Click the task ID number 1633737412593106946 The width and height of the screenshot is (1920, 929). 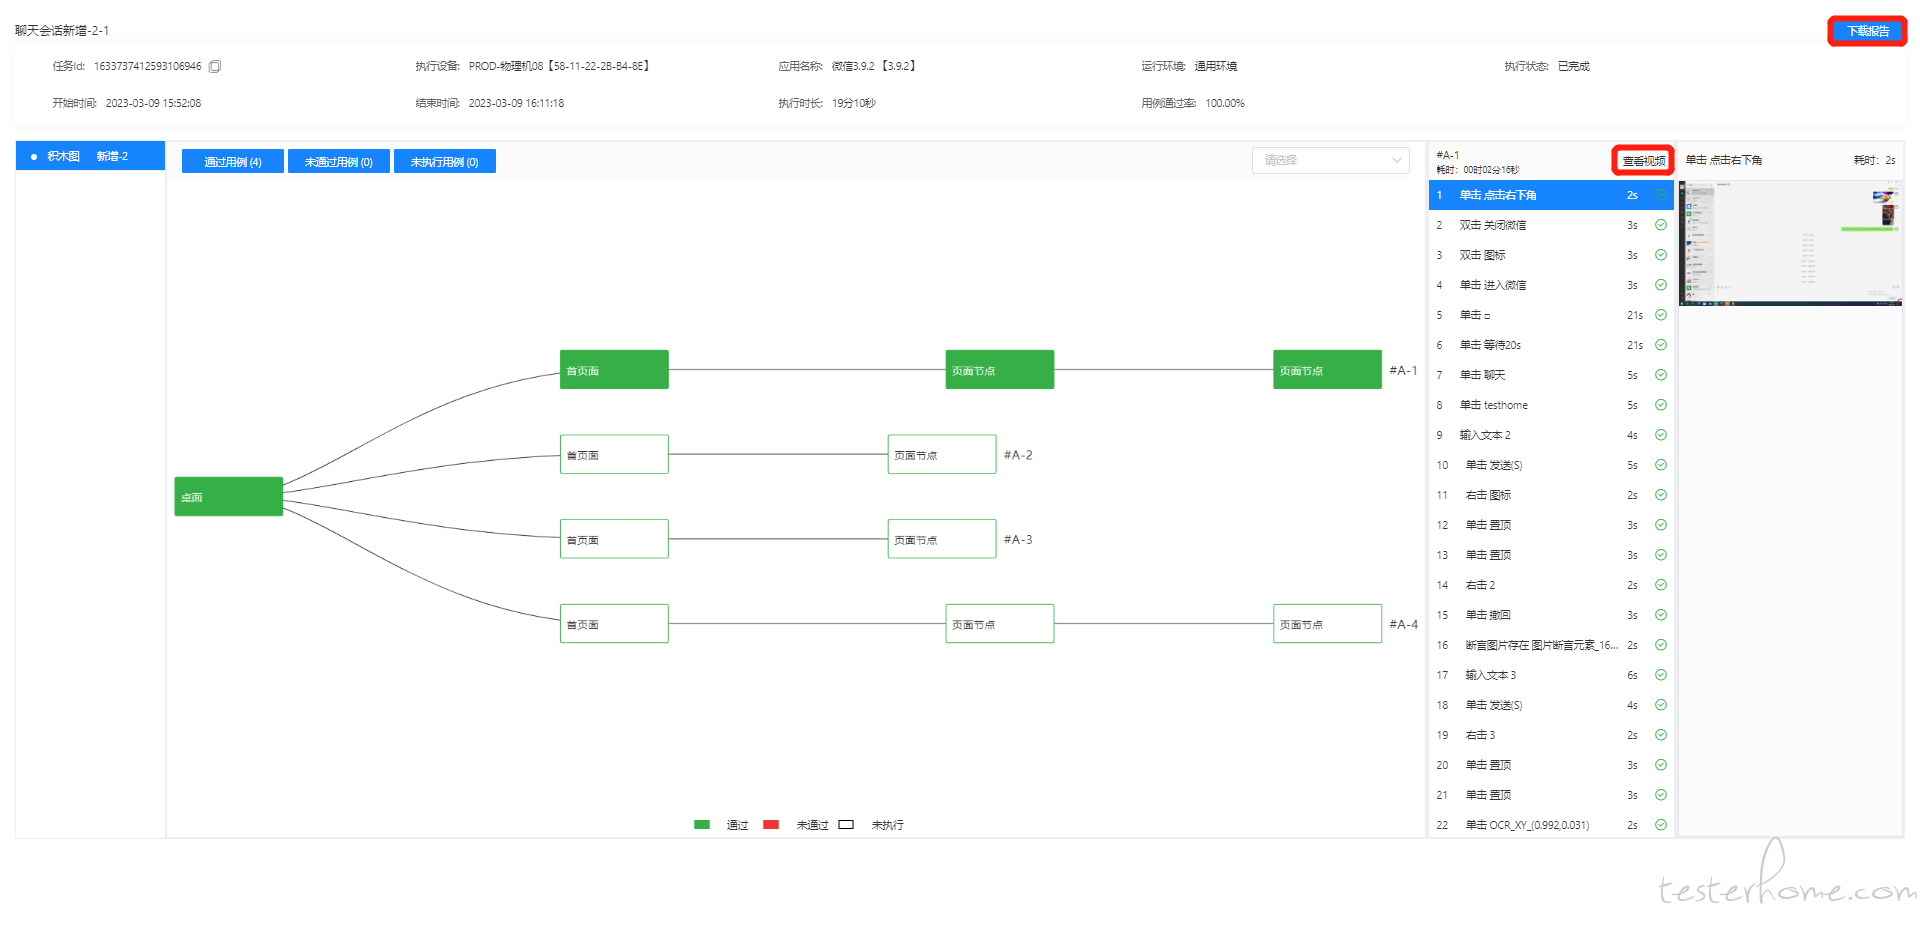(x=148, y=66)
